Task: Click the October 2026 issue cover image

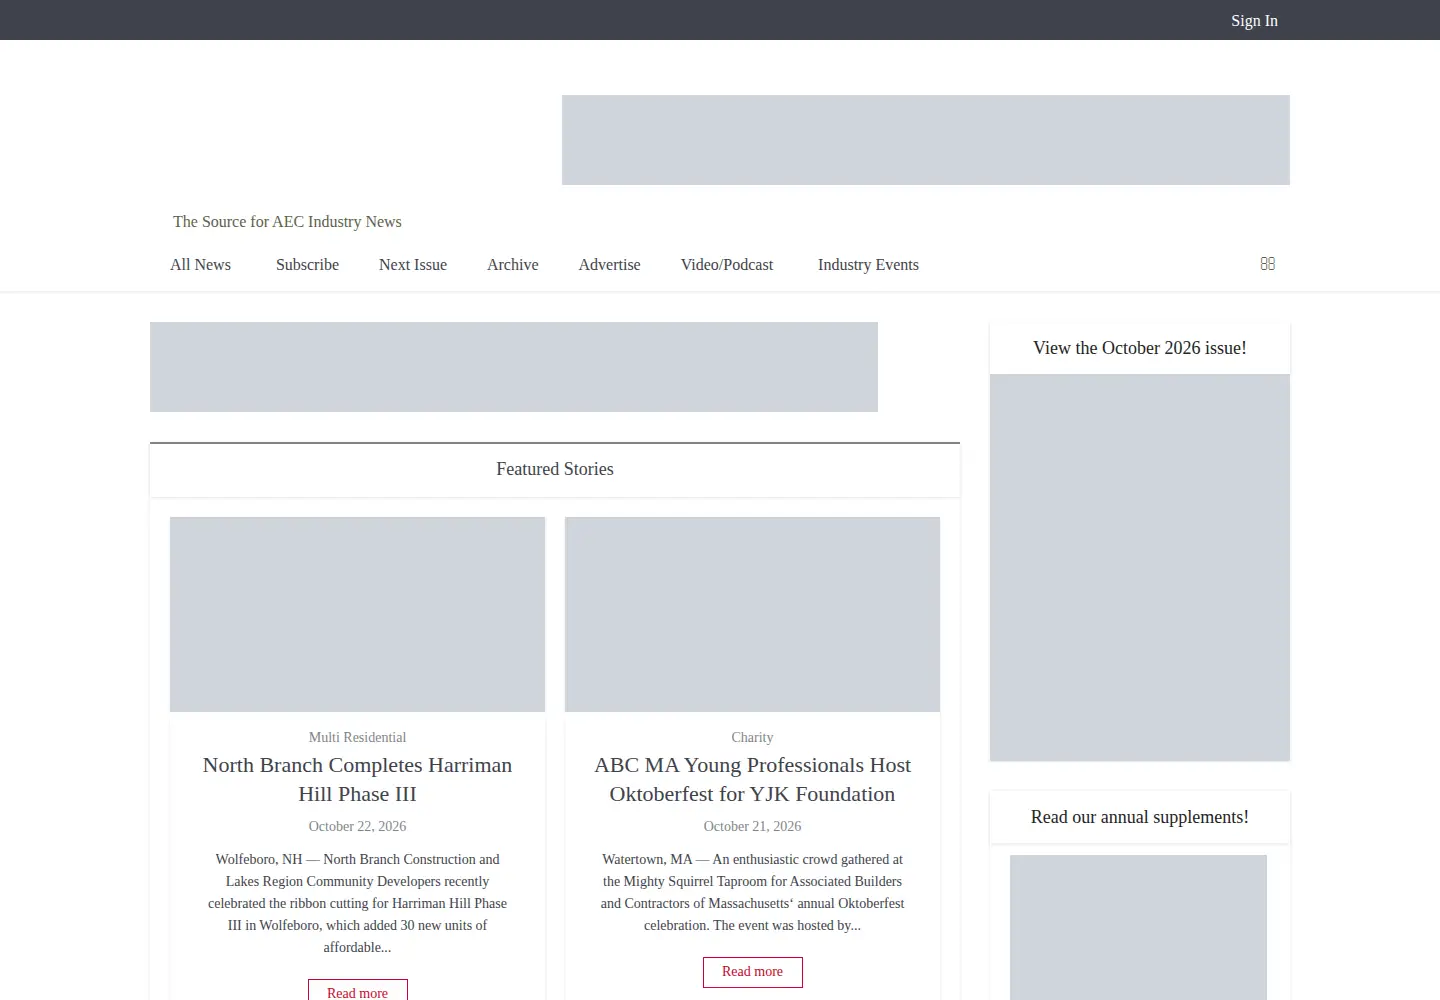Action: 1140,568
